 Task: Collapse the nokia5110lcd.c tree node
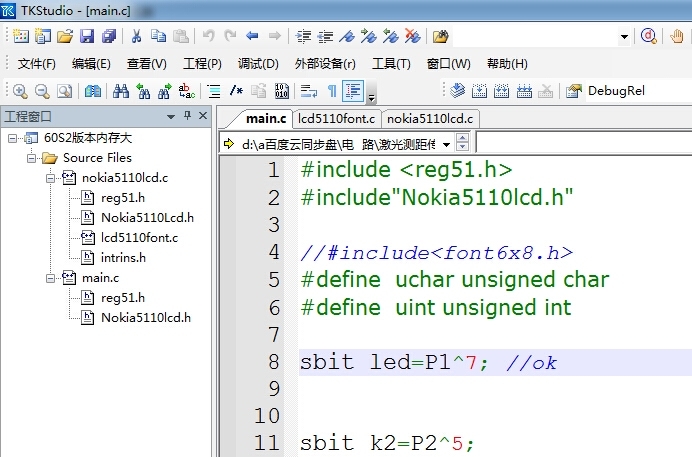pyautogui.click(x=50, y=178)
